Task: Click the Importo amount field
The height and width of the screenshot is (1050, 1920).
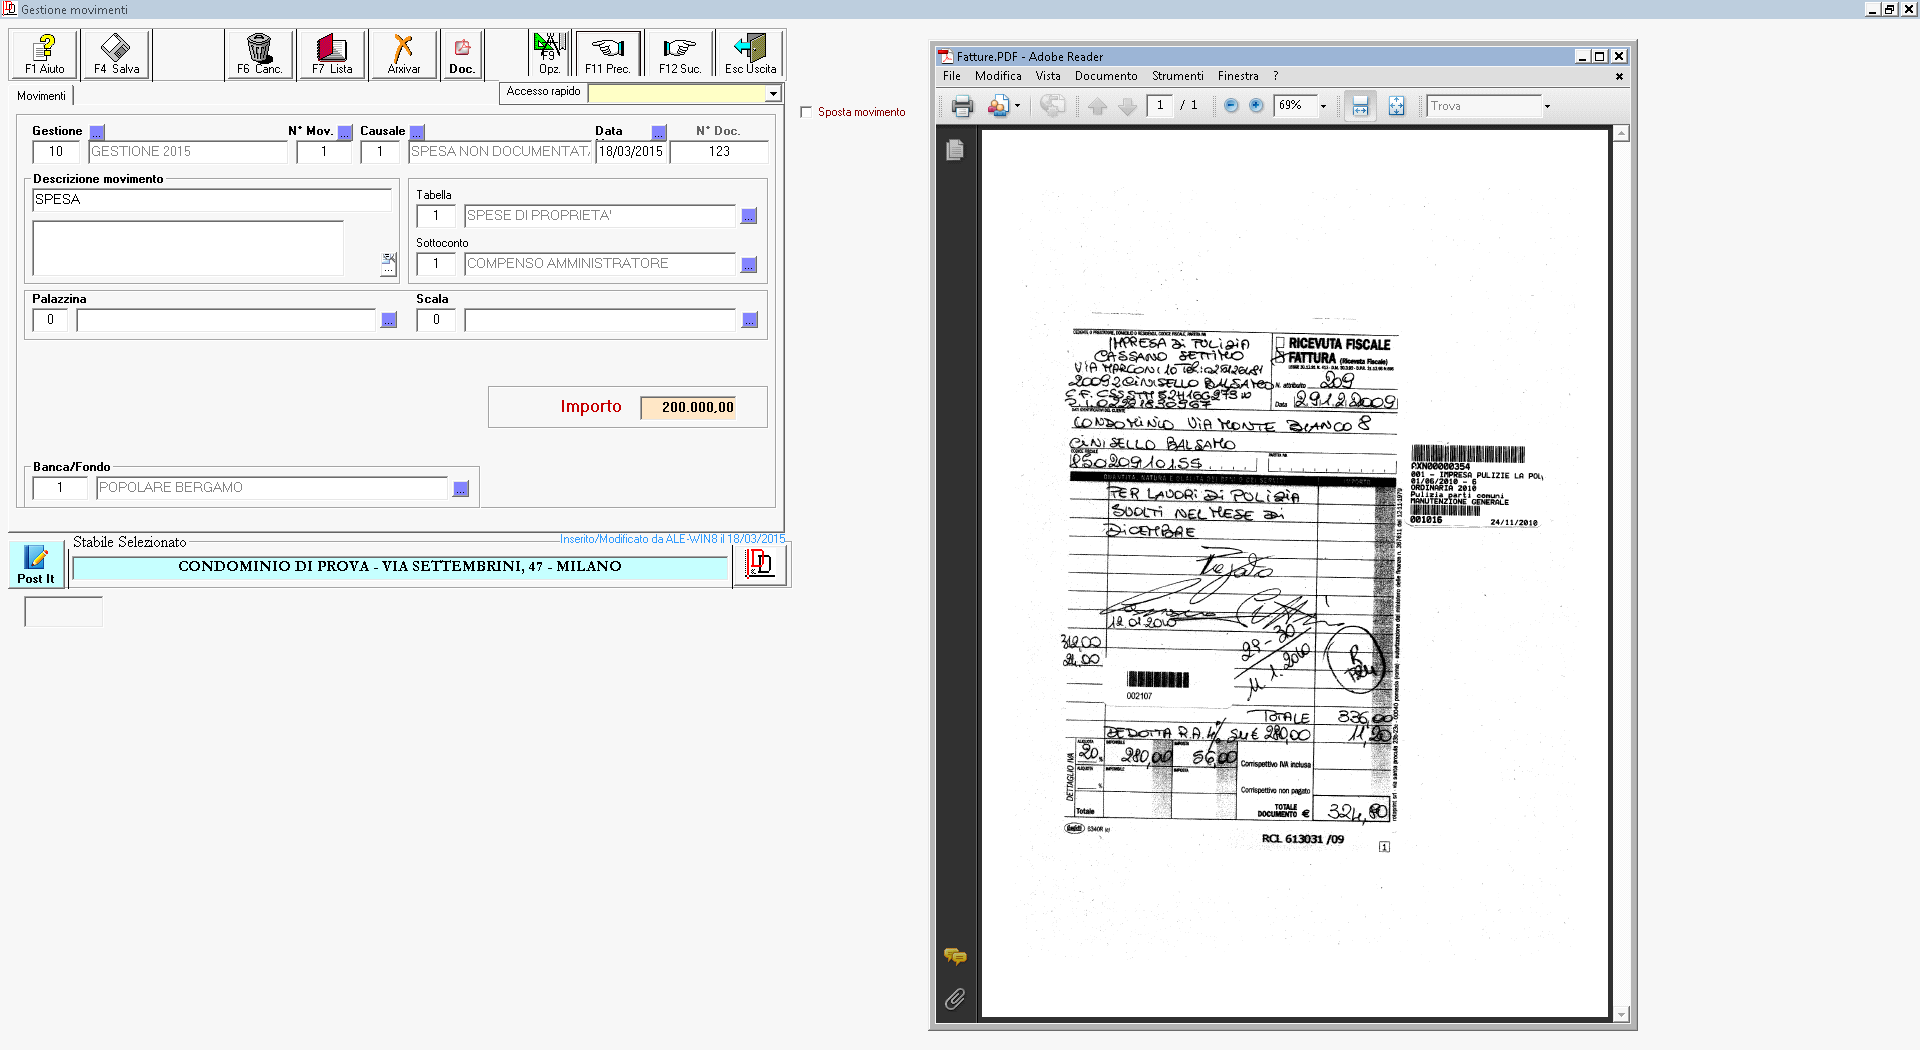Action: pos(689,407)
